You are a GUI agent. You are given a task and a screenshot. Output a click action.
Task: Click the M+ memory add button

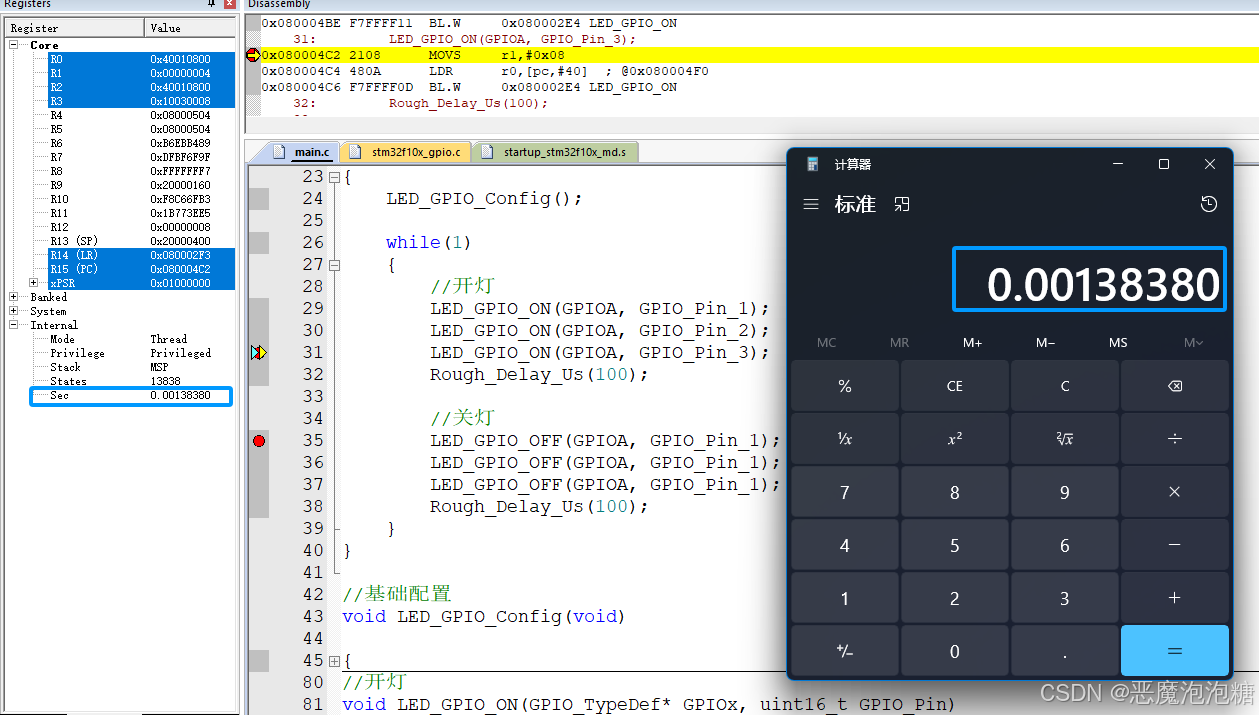(x=972, y=343)
